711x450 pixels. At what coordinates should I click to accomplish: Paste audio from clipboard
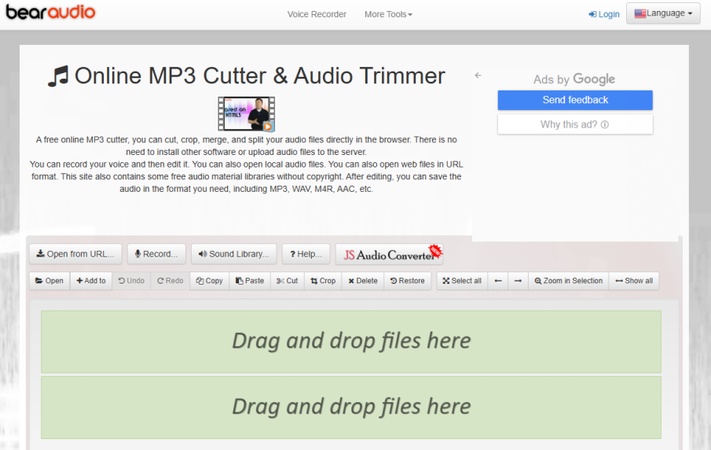(x=250, y=281)
